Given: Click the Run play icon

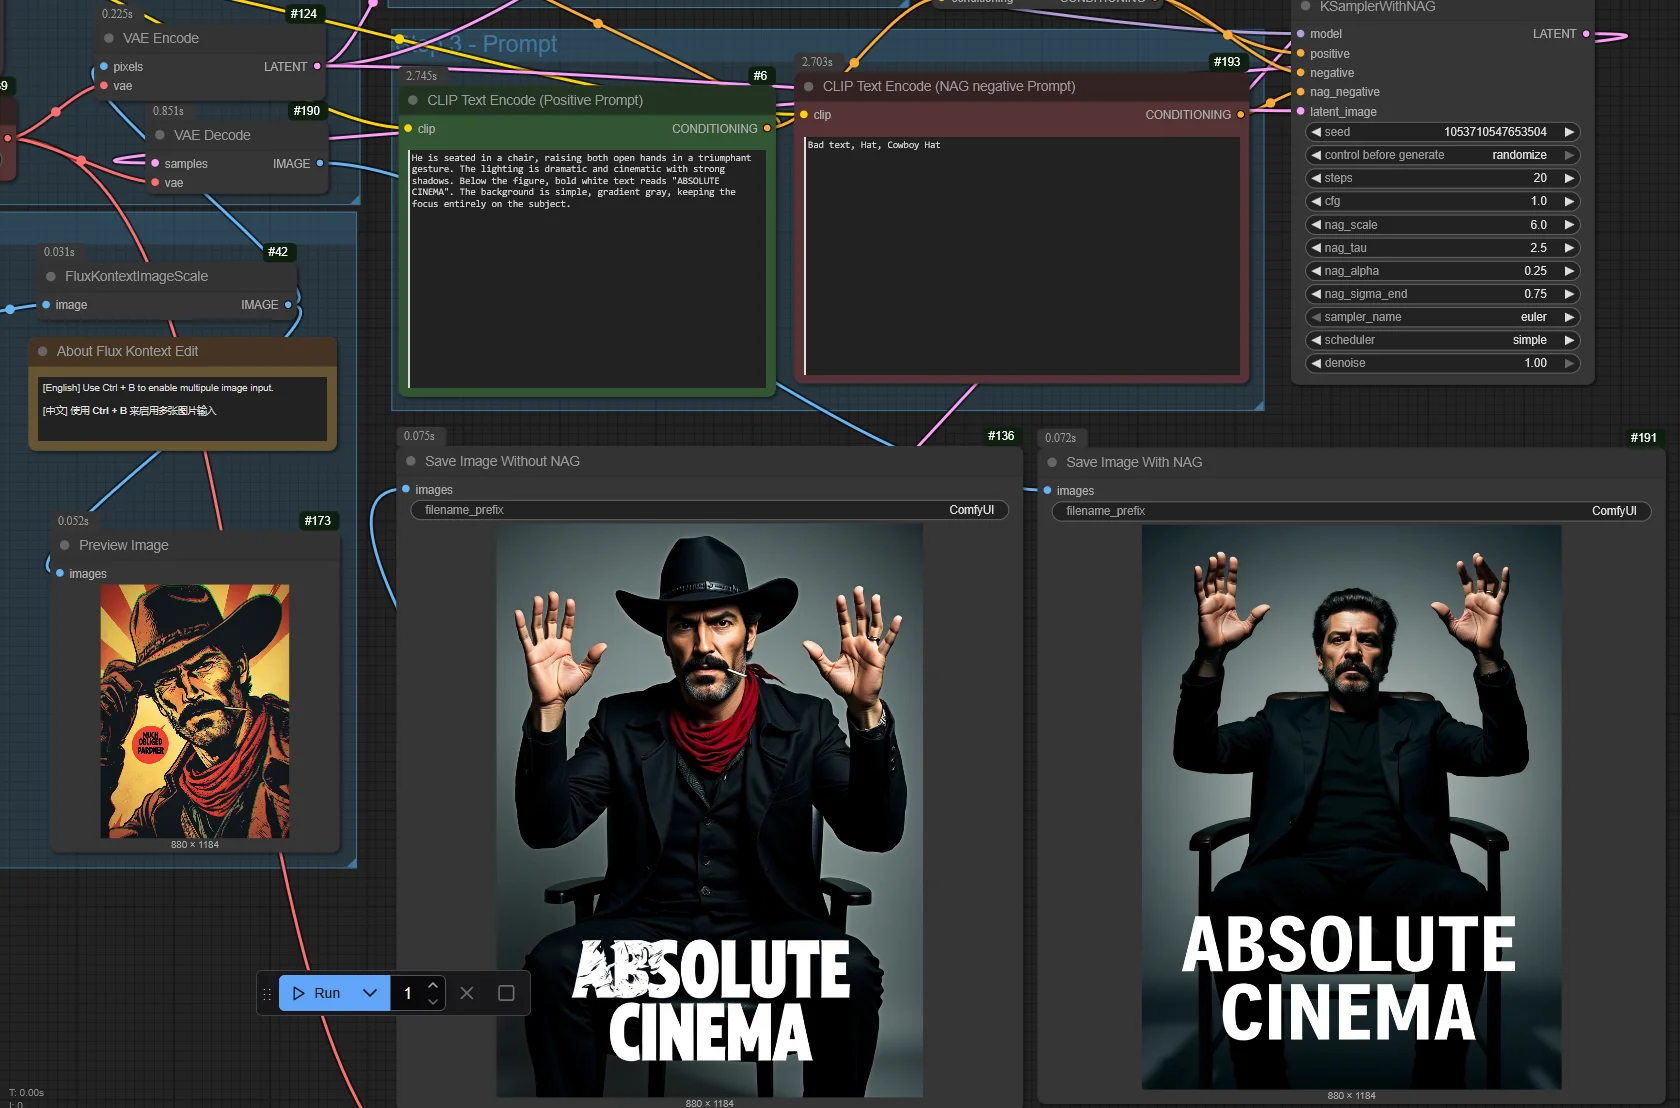Looking at the screenshot, I should tap(298, 993).
